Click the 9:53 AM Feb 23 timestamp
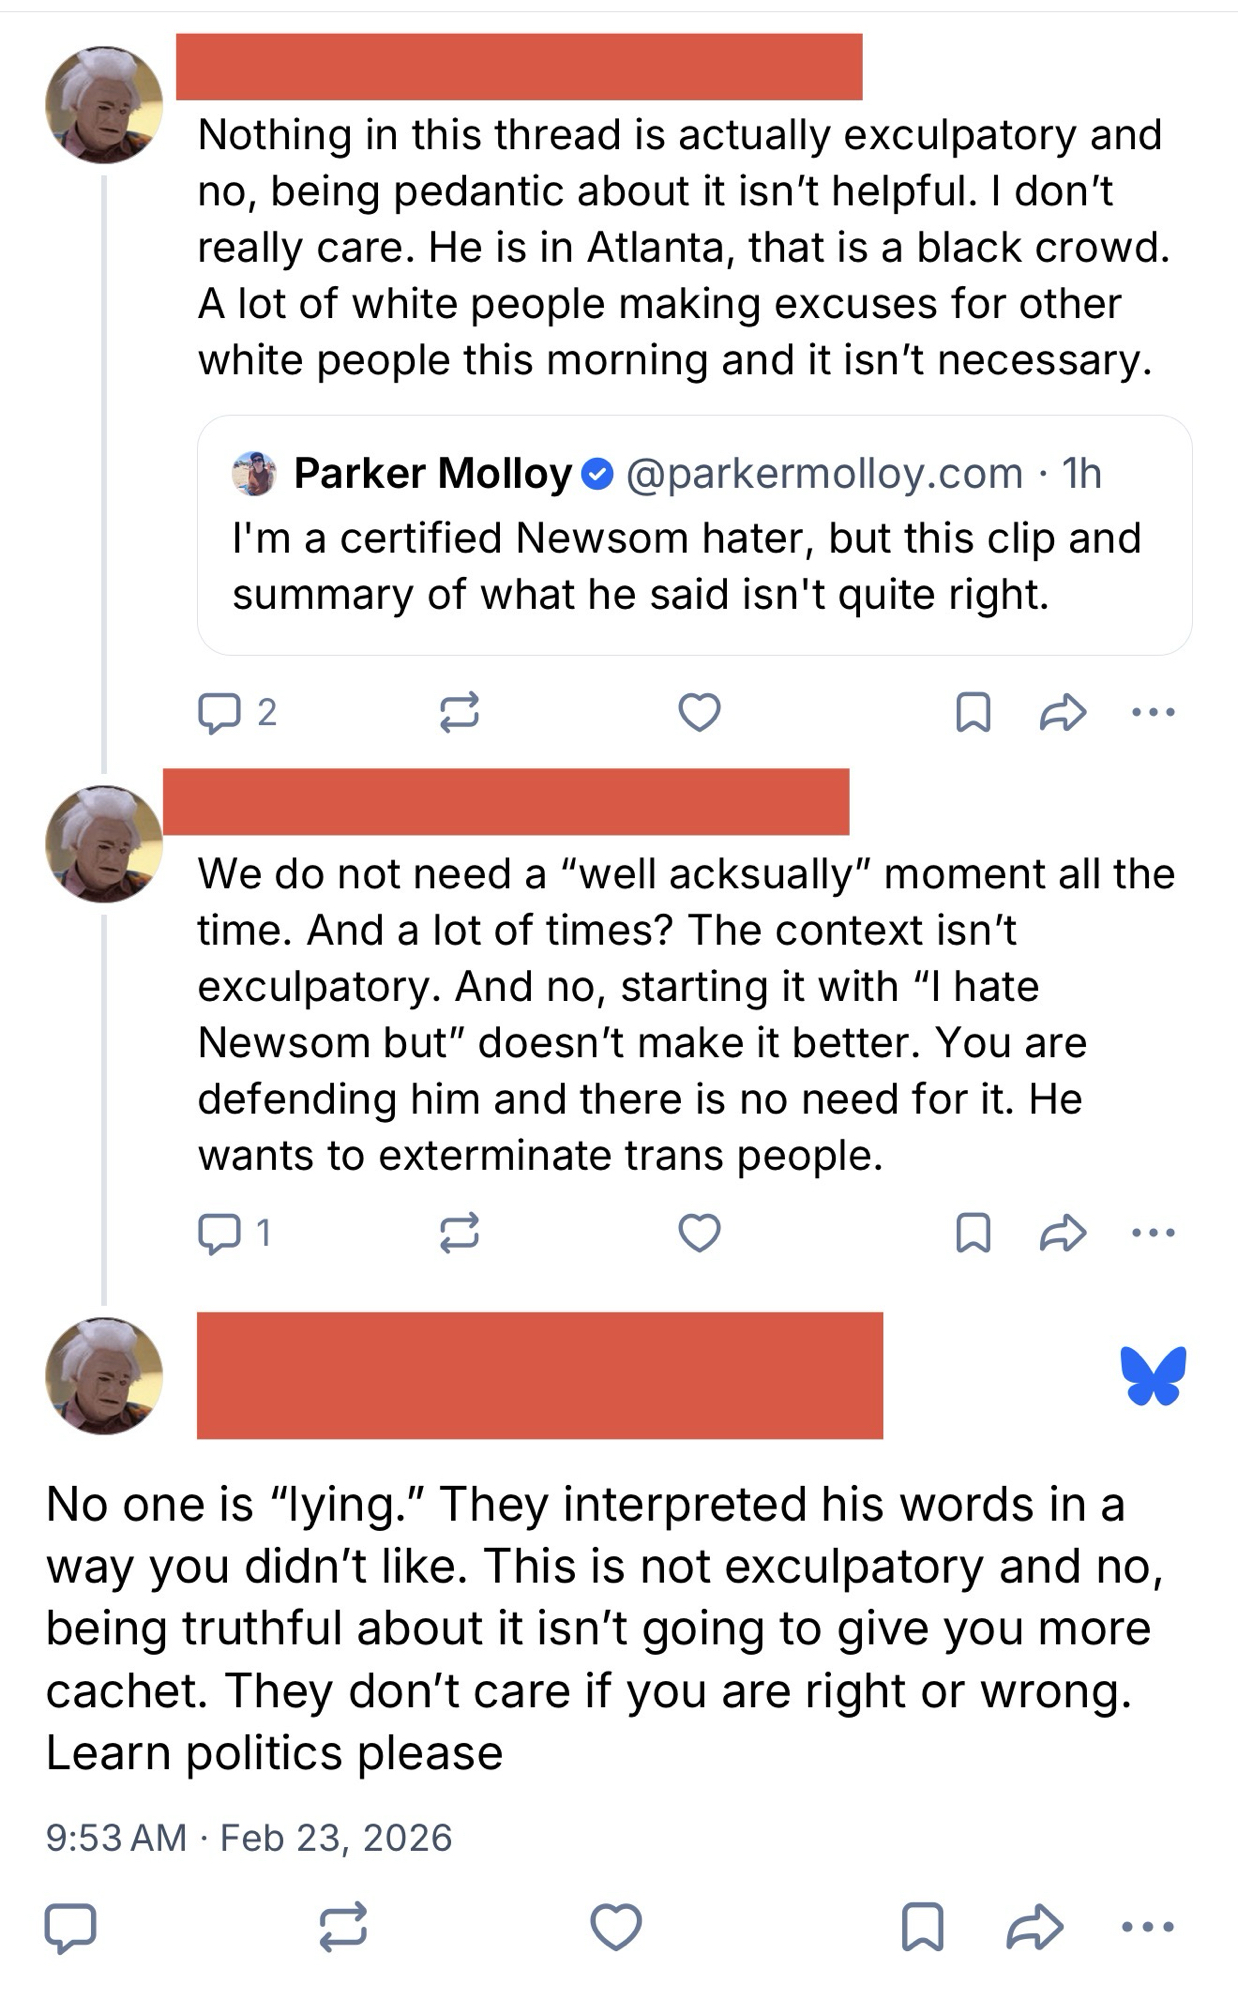The width and height of the screenshot is (1238, 2000). [x=249, y=1838]
